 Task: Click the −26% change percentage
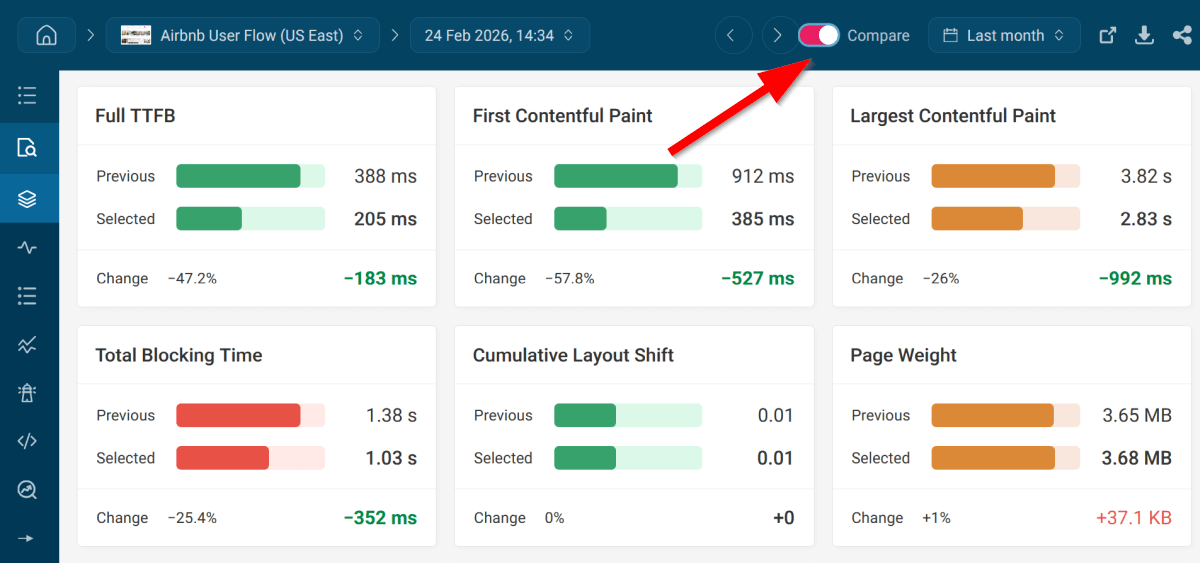[x=941, y=279]
